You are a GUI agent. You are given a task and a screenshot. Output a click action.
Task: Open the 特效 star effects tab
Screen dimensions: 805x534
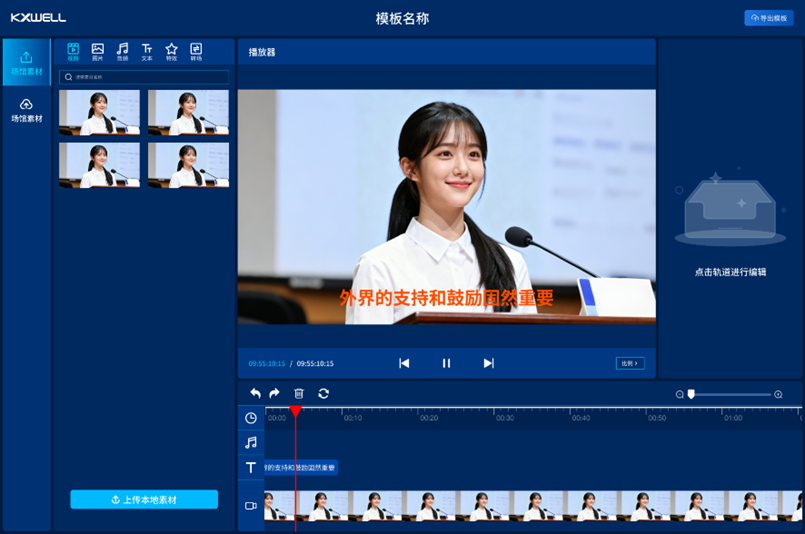click(x=171, y=52)
